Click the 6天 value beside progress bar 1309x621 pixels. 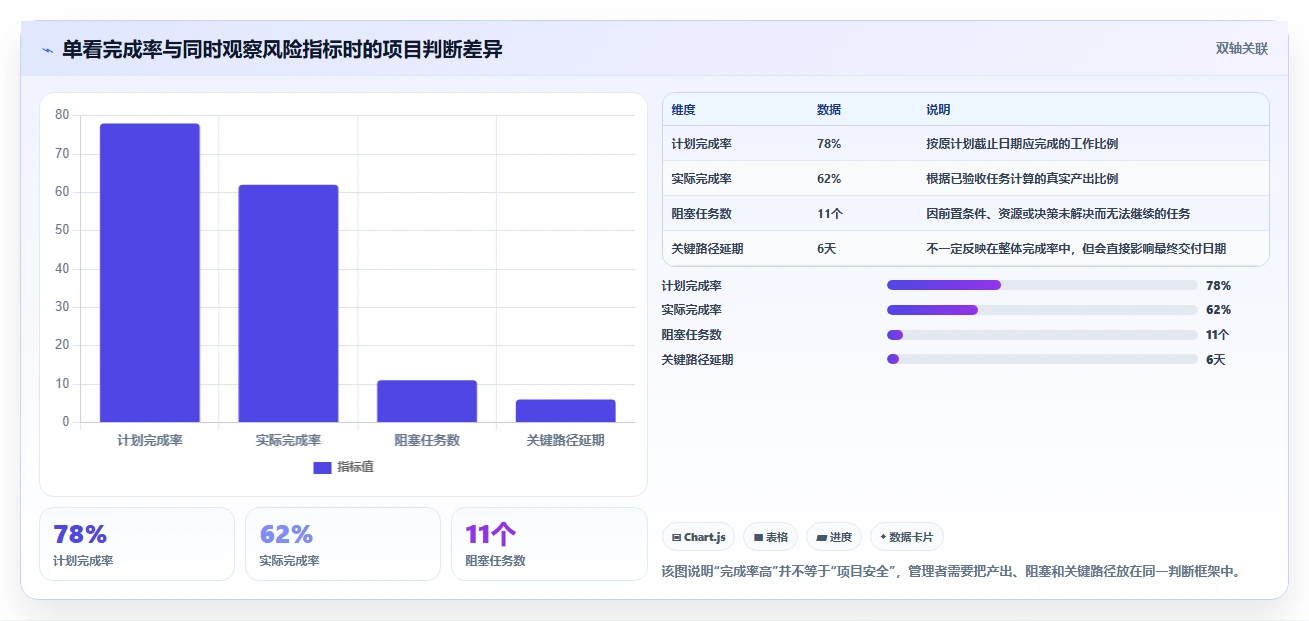coord(1216,360)
